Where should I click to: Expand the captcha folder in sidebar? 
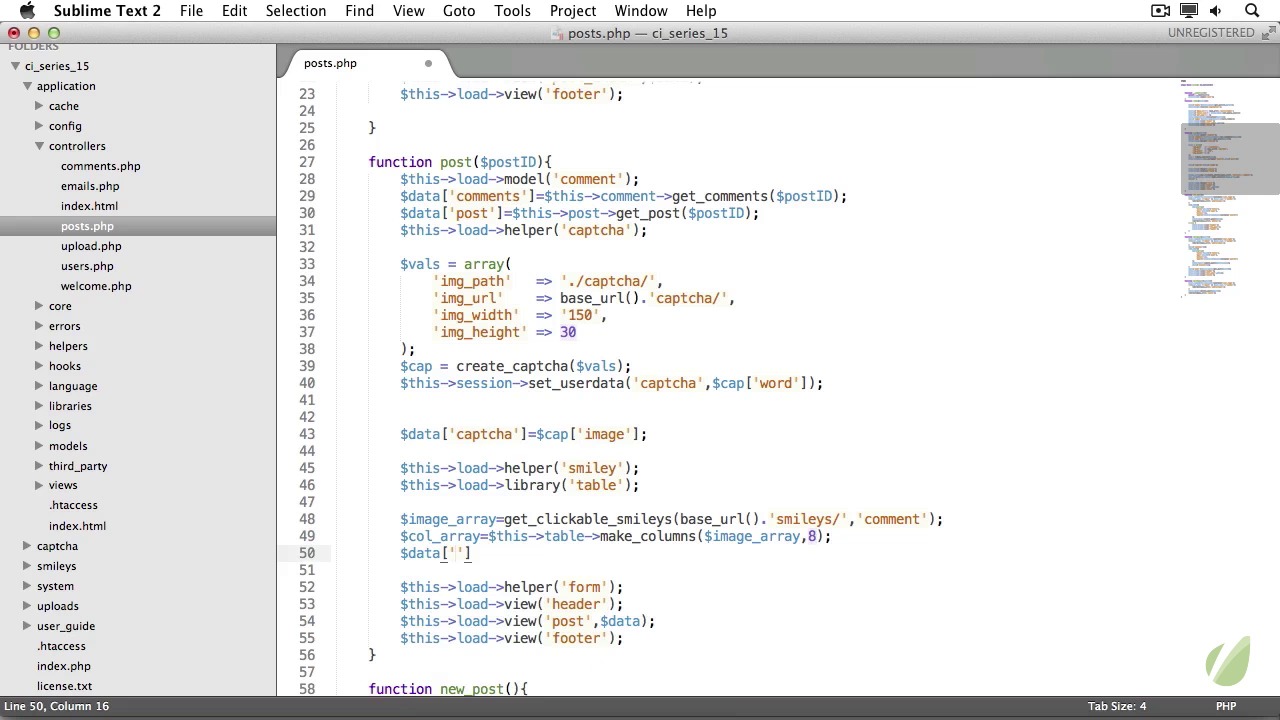point(27,546)
